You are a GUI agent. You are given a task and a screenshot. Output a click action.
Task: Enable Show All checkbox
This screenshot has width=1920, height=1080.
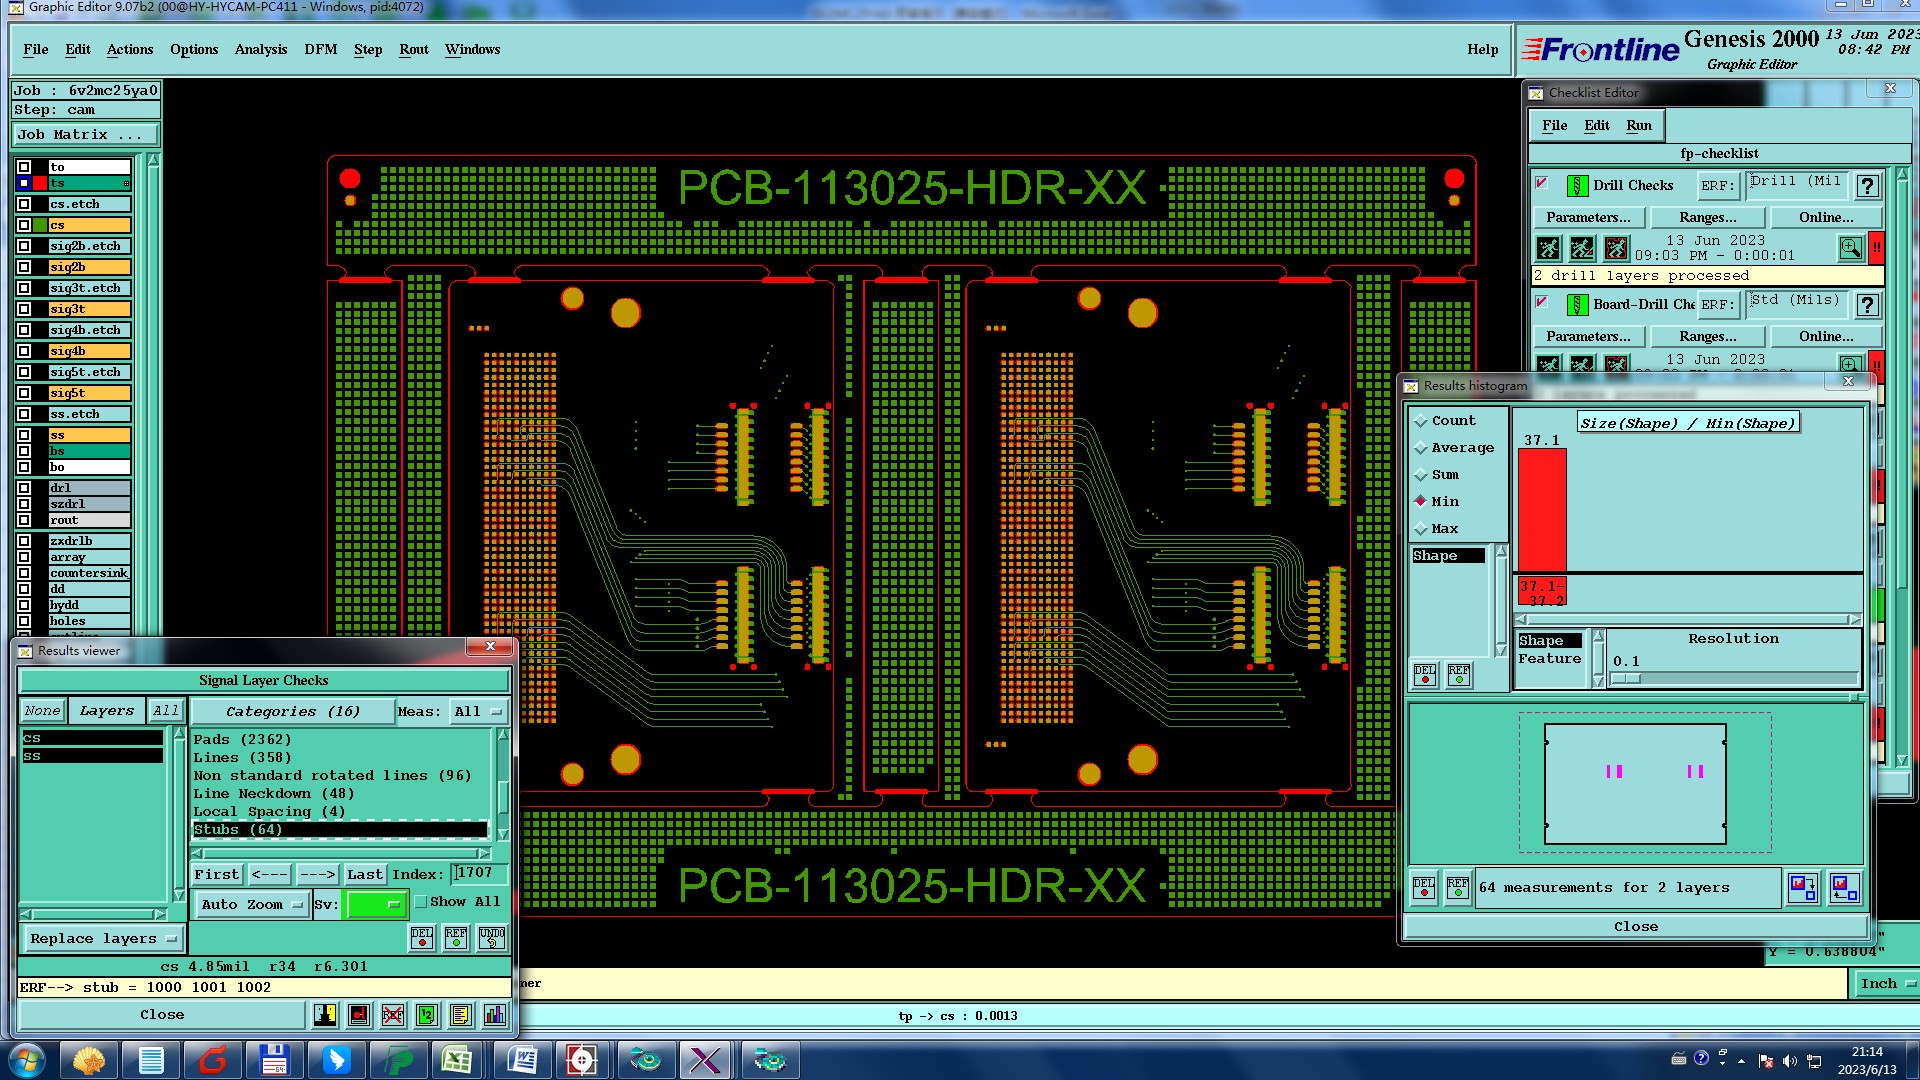421,901
